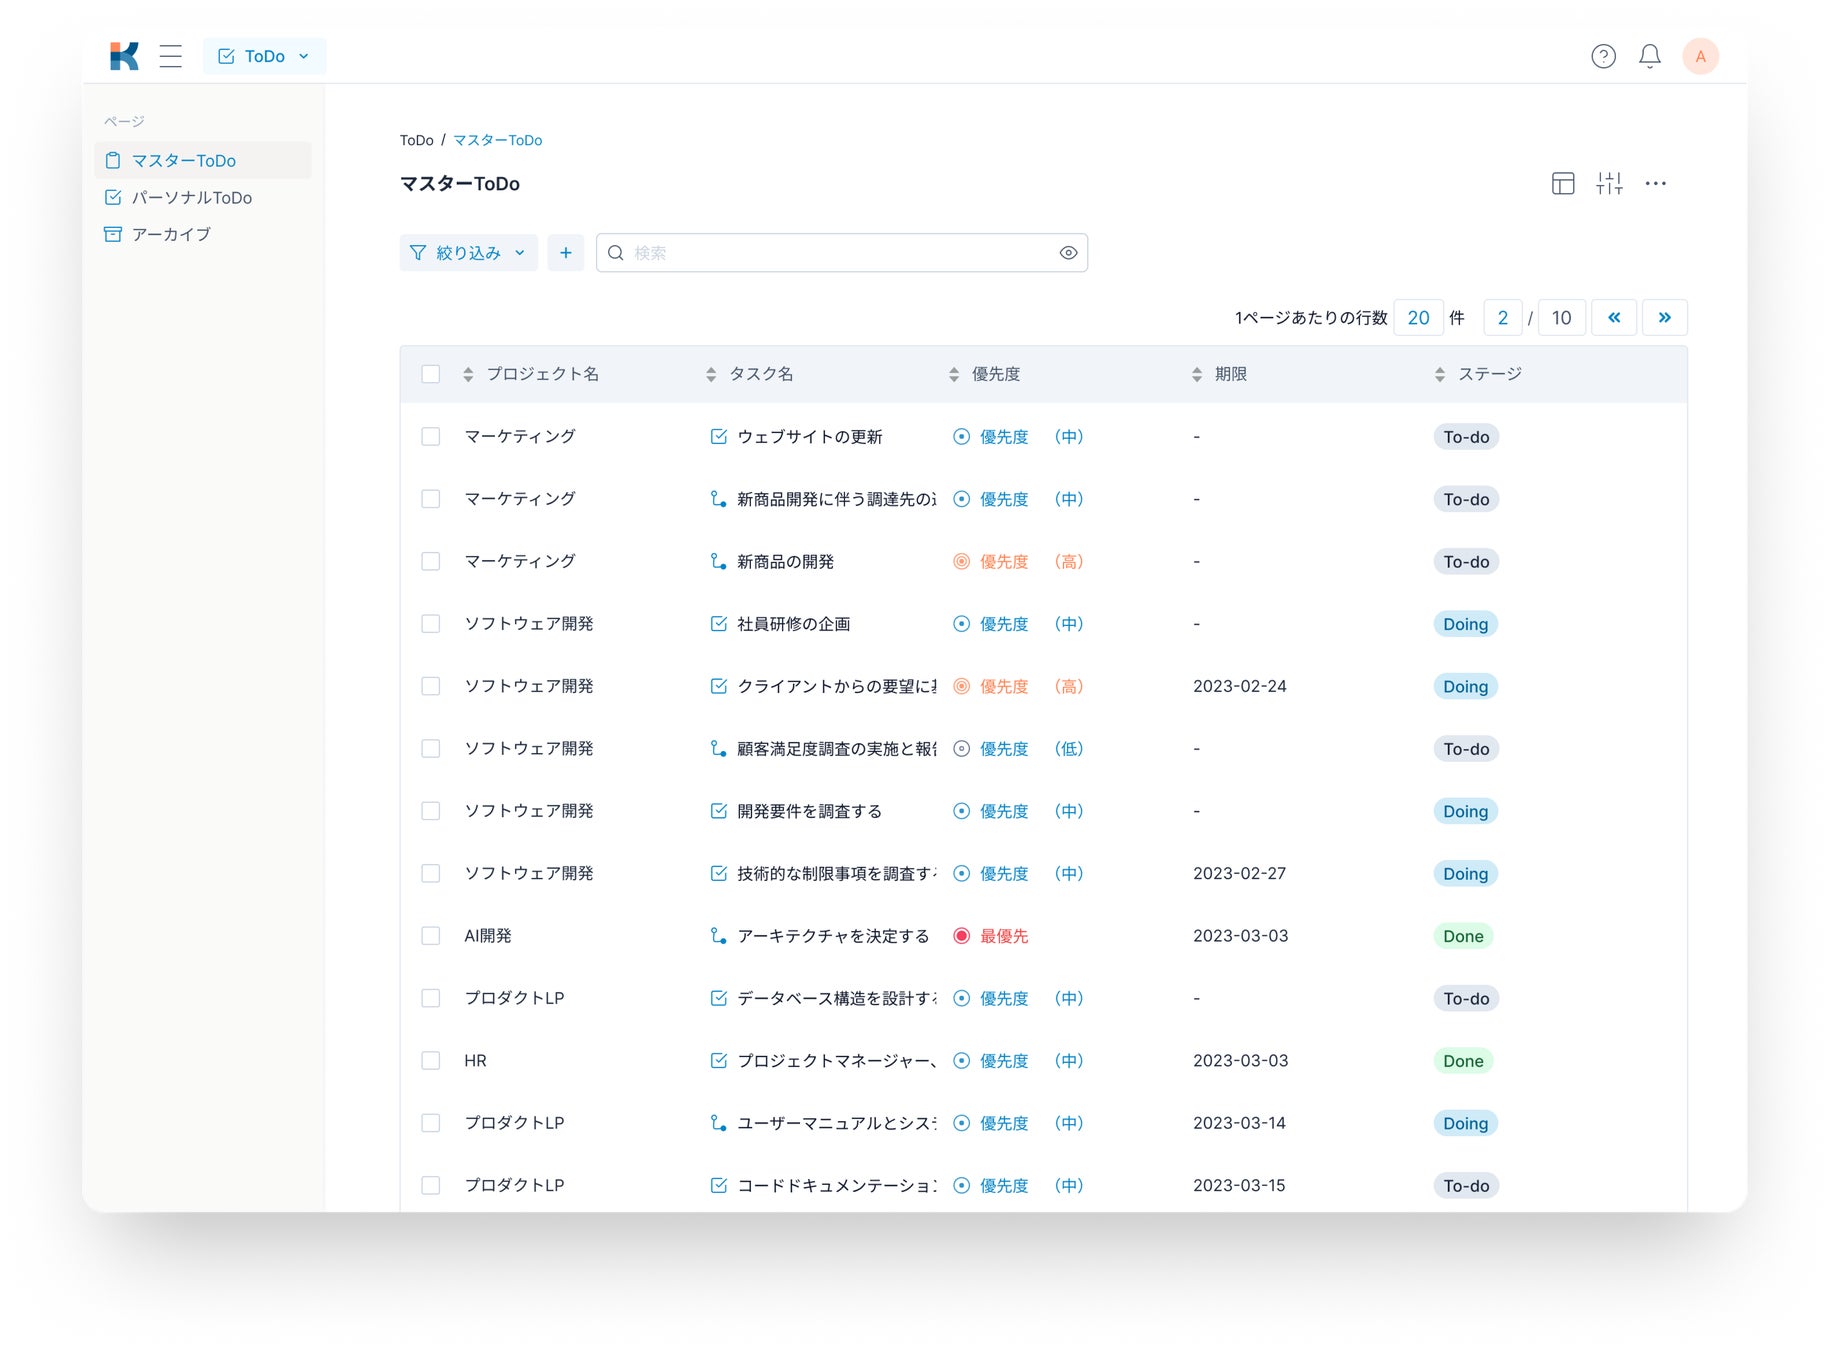Open パーソナルToDo page in sidebar

191,198
